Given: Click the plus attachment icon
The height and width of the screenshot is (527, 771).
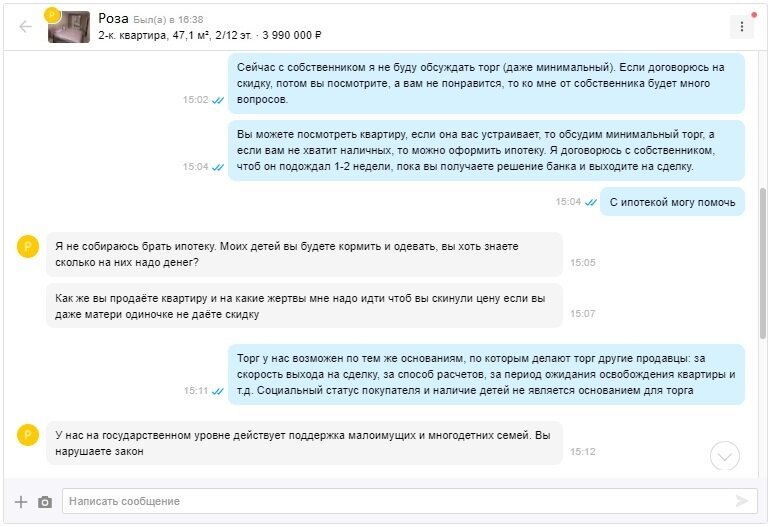Looking at the screenshot, I should point(21,502).
